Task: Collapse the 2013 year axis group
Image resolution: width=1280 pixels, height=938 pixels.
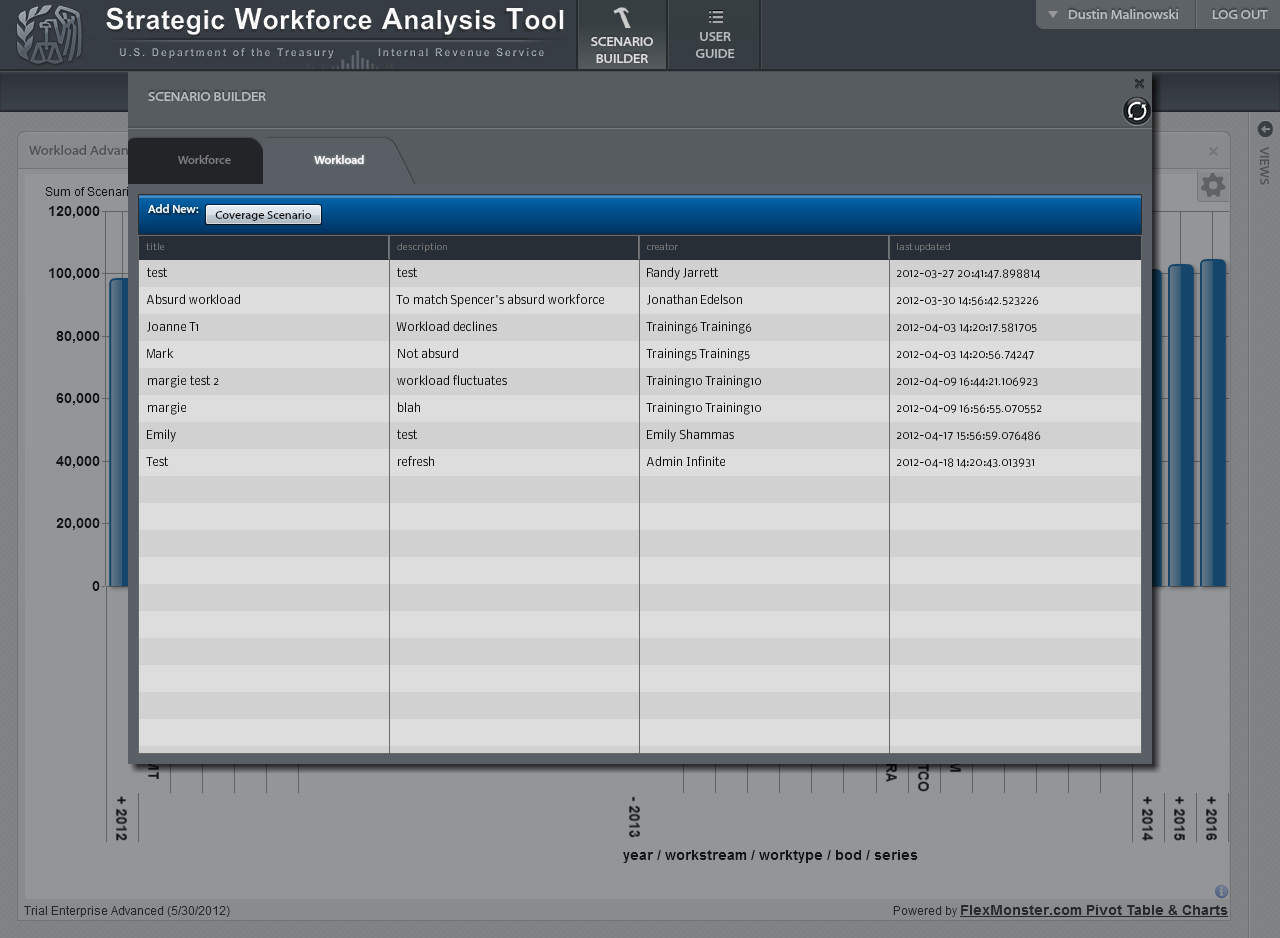Action: click(x=634, y=818)
